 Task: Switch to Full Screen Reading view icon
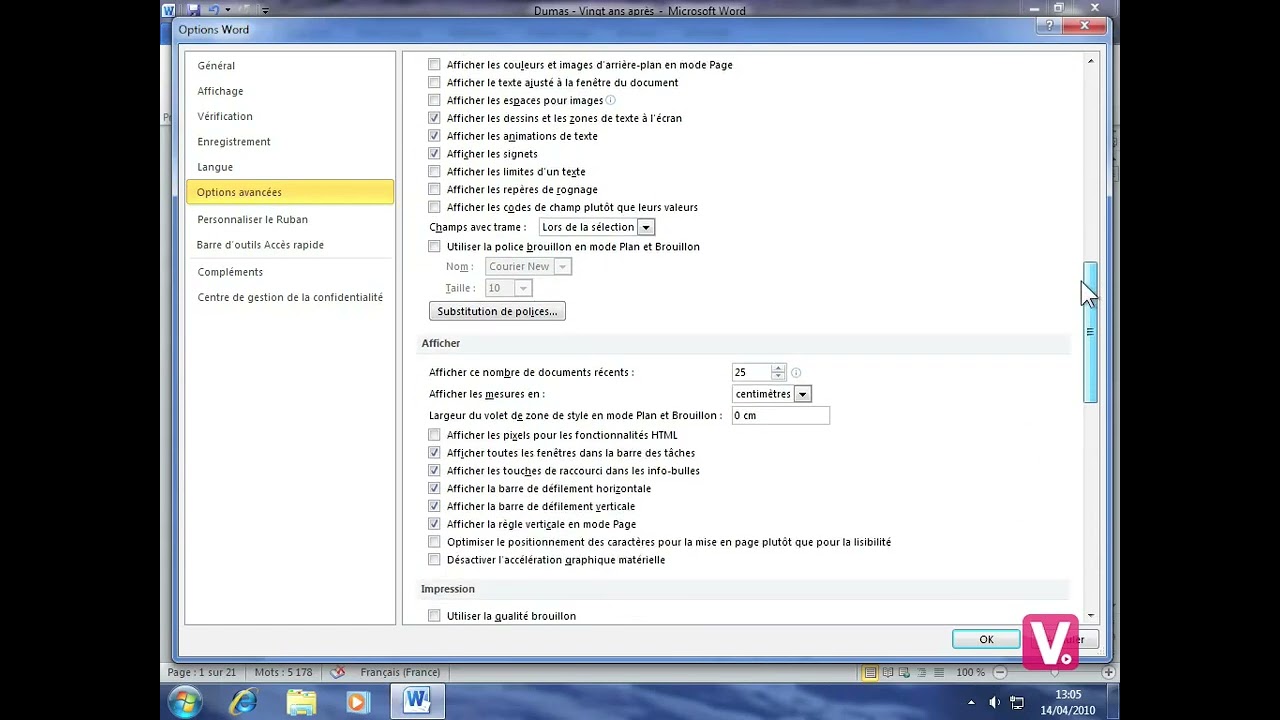pyautogui.click(x=886, y=672)
